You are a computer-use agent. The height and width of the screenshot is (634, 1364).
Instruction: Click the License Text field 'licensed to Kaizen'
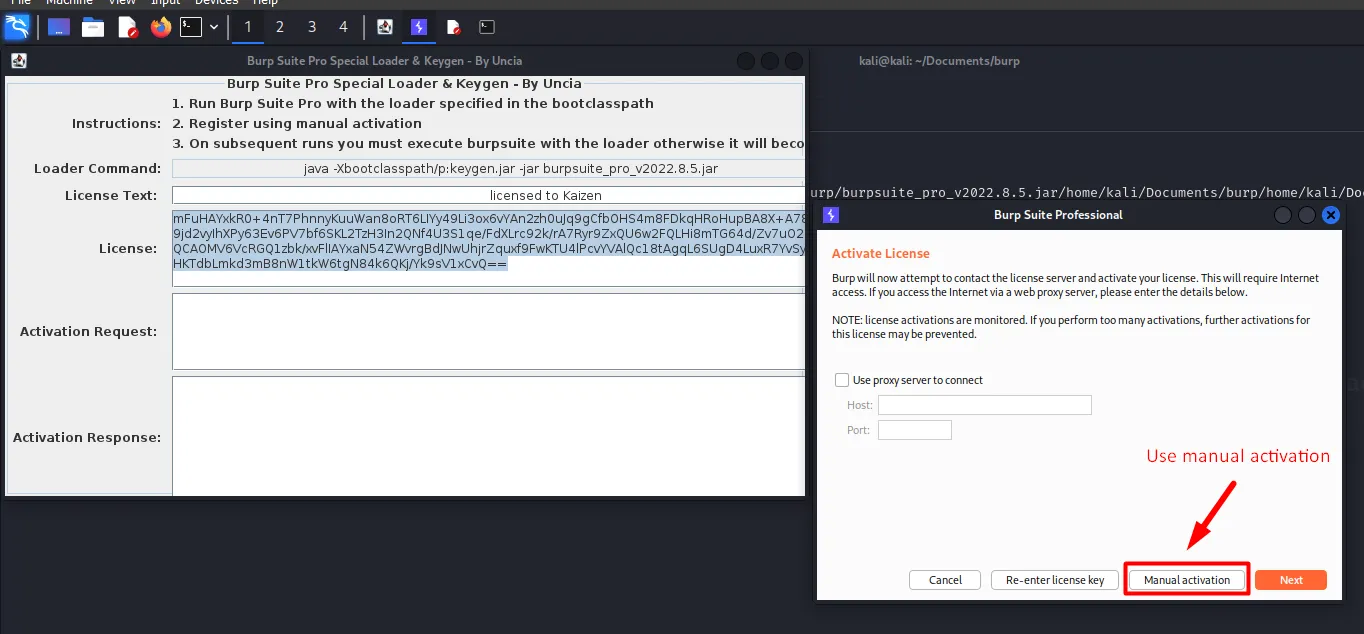coord(488,195)
